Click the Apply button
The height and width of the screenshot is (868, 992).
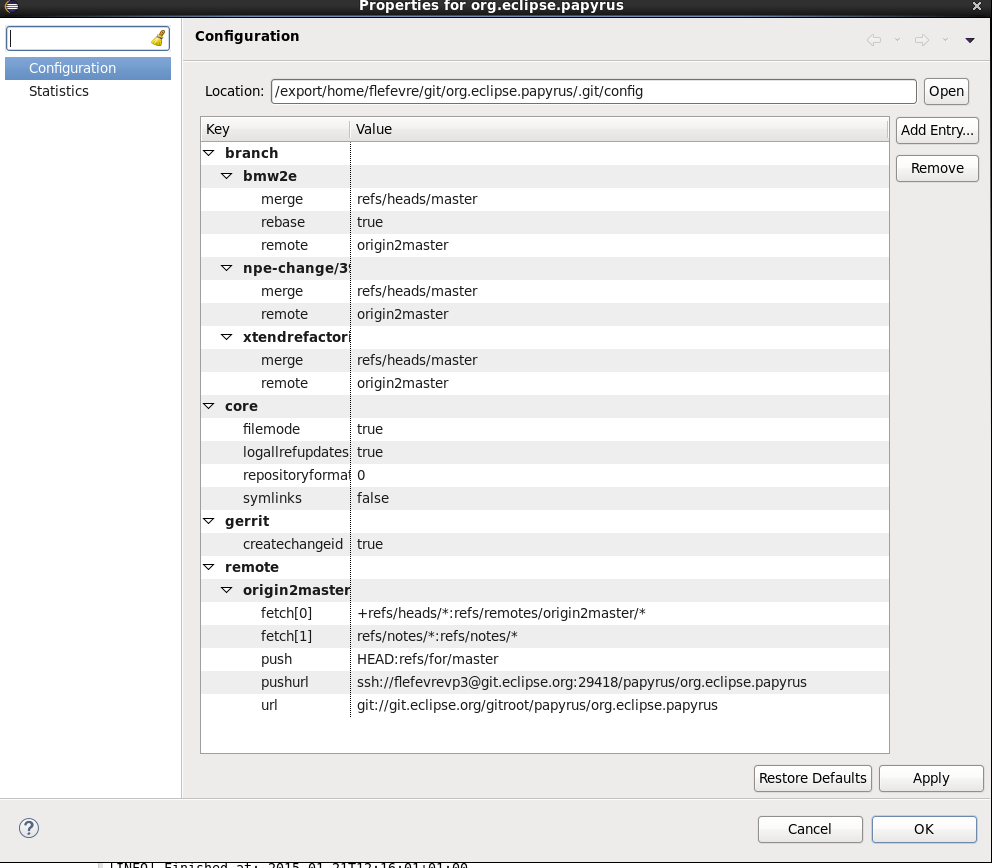931,778
